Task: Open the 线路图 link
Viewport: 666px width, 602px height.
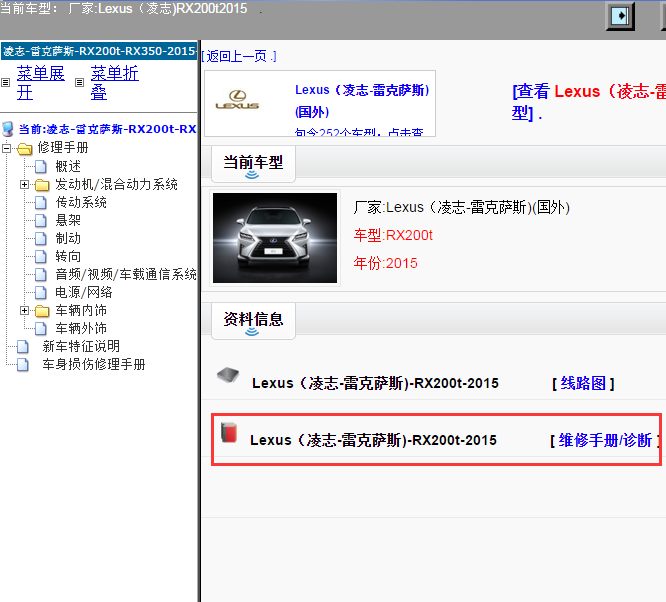Action: click(583, 384)
